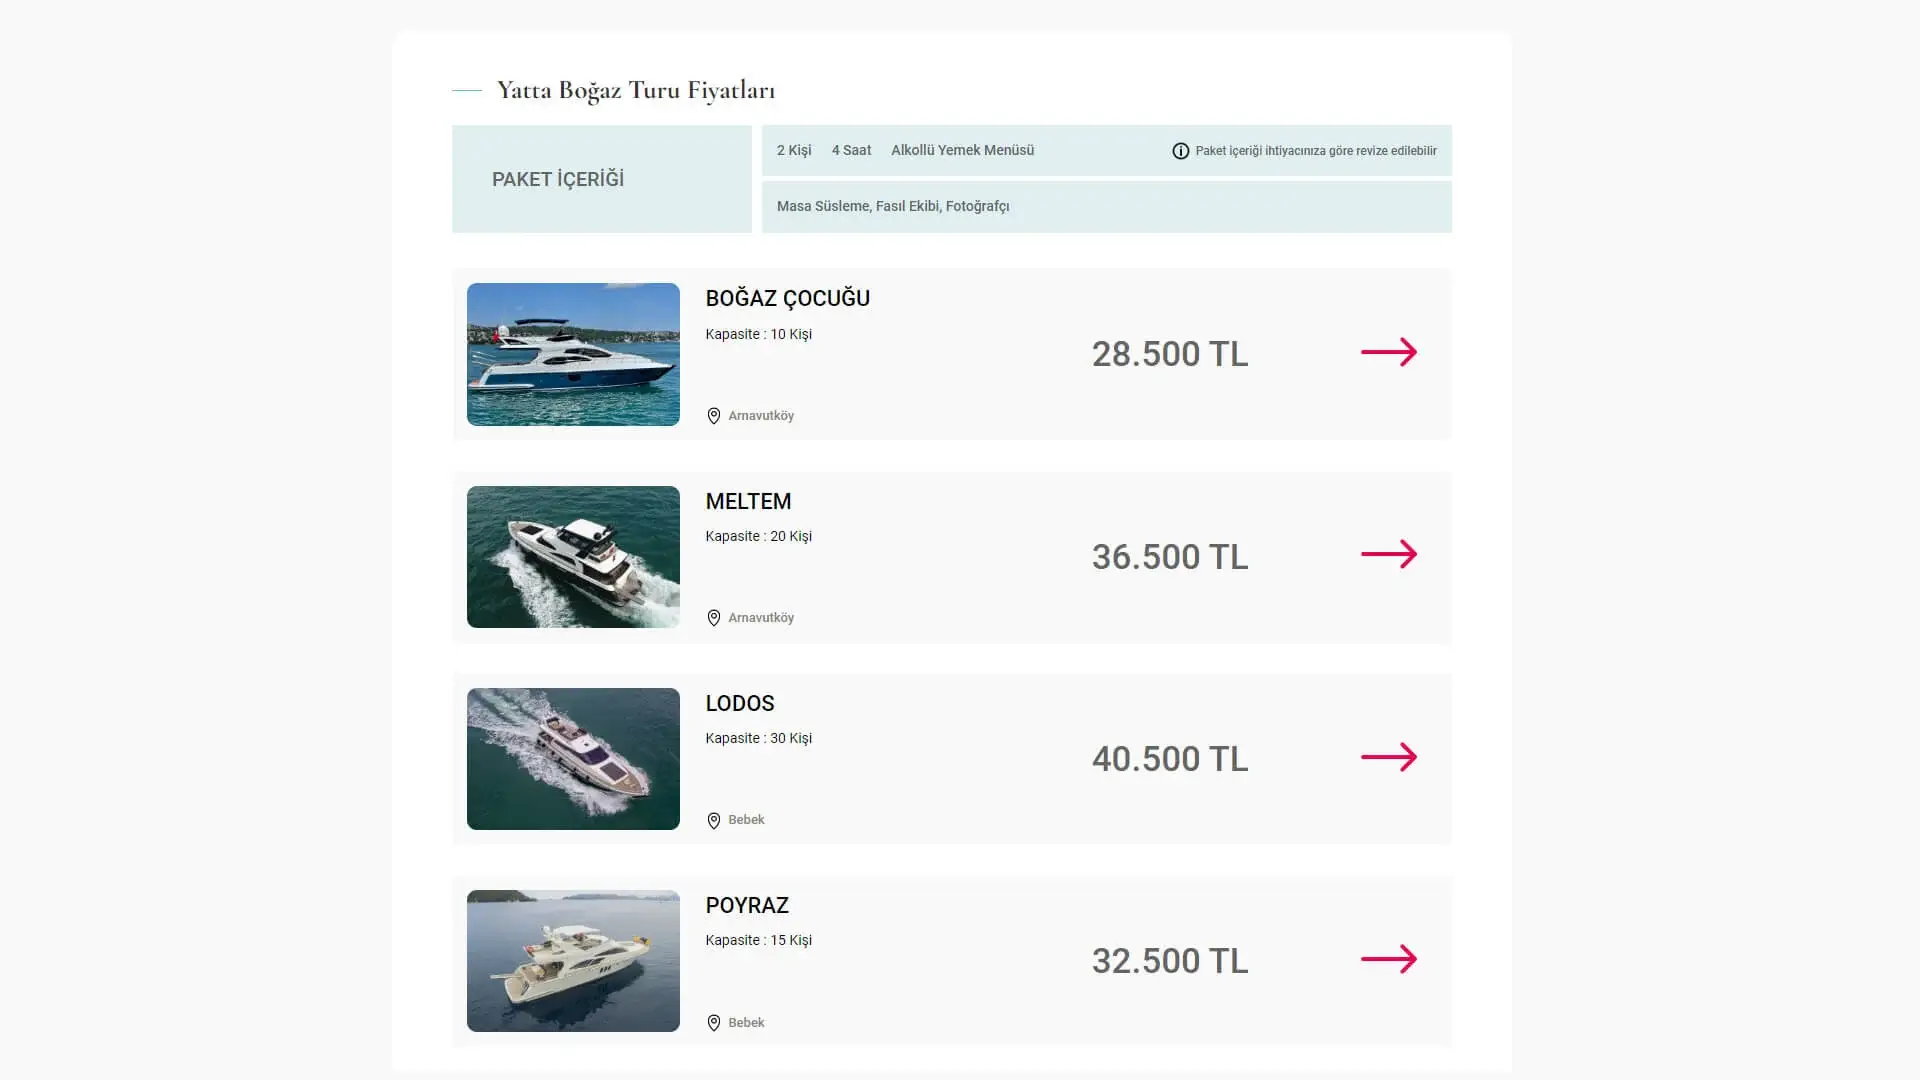1920x1080 pixels.
Task: Open BOĞAZ ÇOCUĞU details via its pink arrow
Action: pyautogui.click(x=1390, y=353)
